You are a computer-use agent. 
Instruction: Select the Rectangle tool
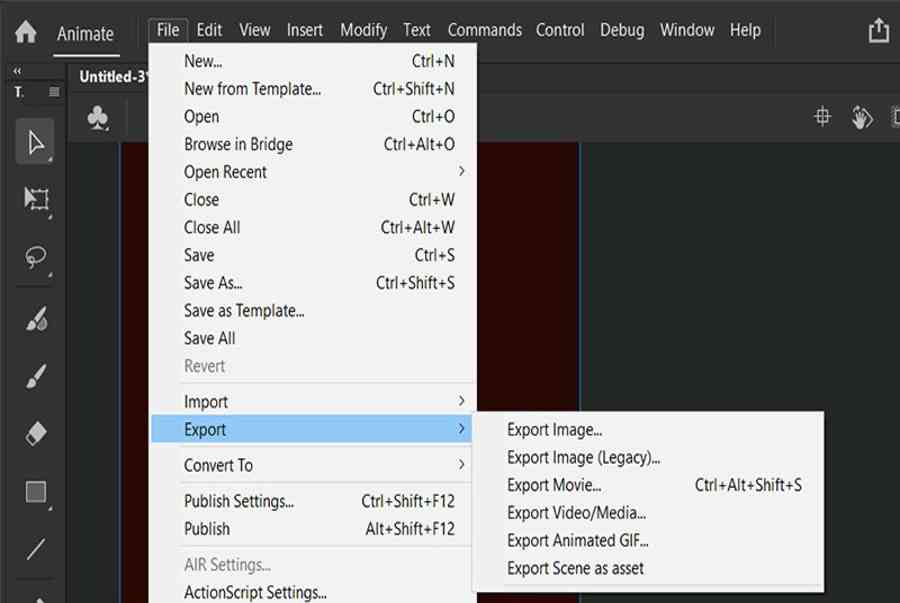click(x=36, y=492)
